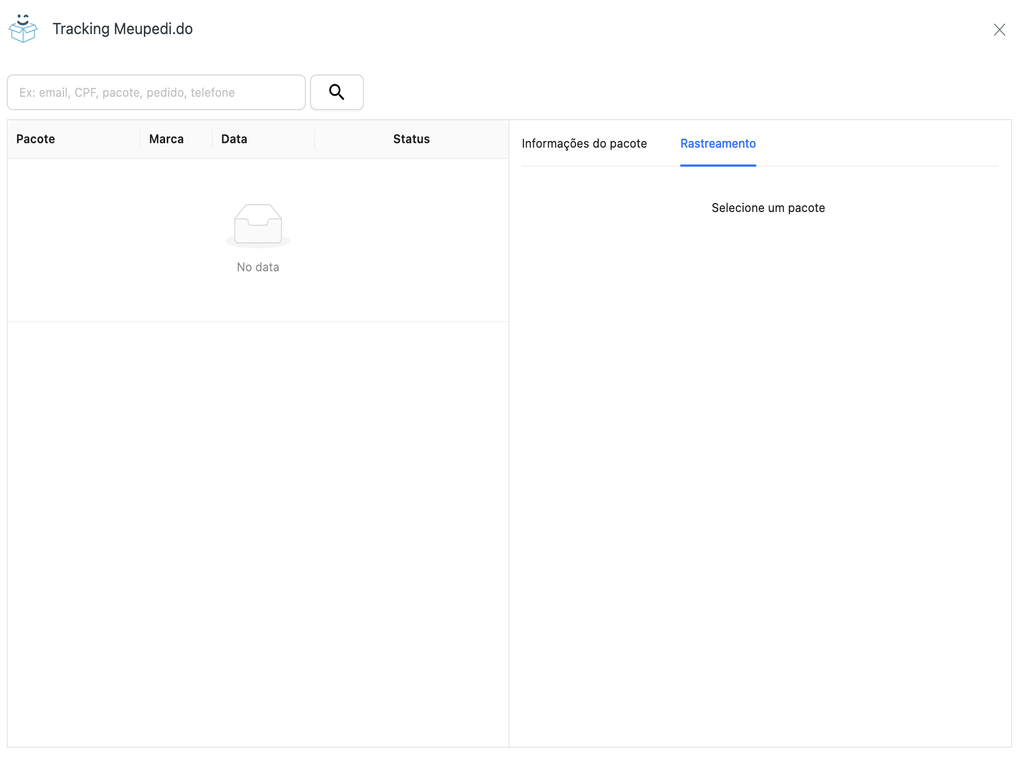
Task: Click the search input field
Action: tap(156, 92)
